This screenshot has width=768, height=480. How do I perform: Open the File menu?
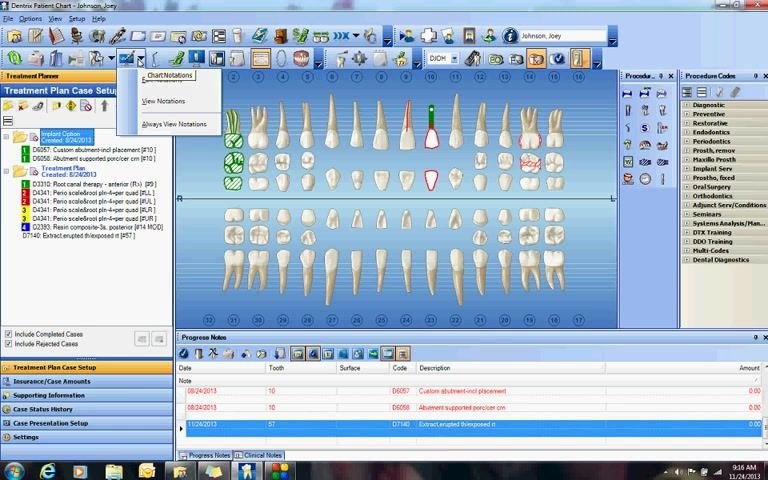pyautogui.click(x=8, y=19)
